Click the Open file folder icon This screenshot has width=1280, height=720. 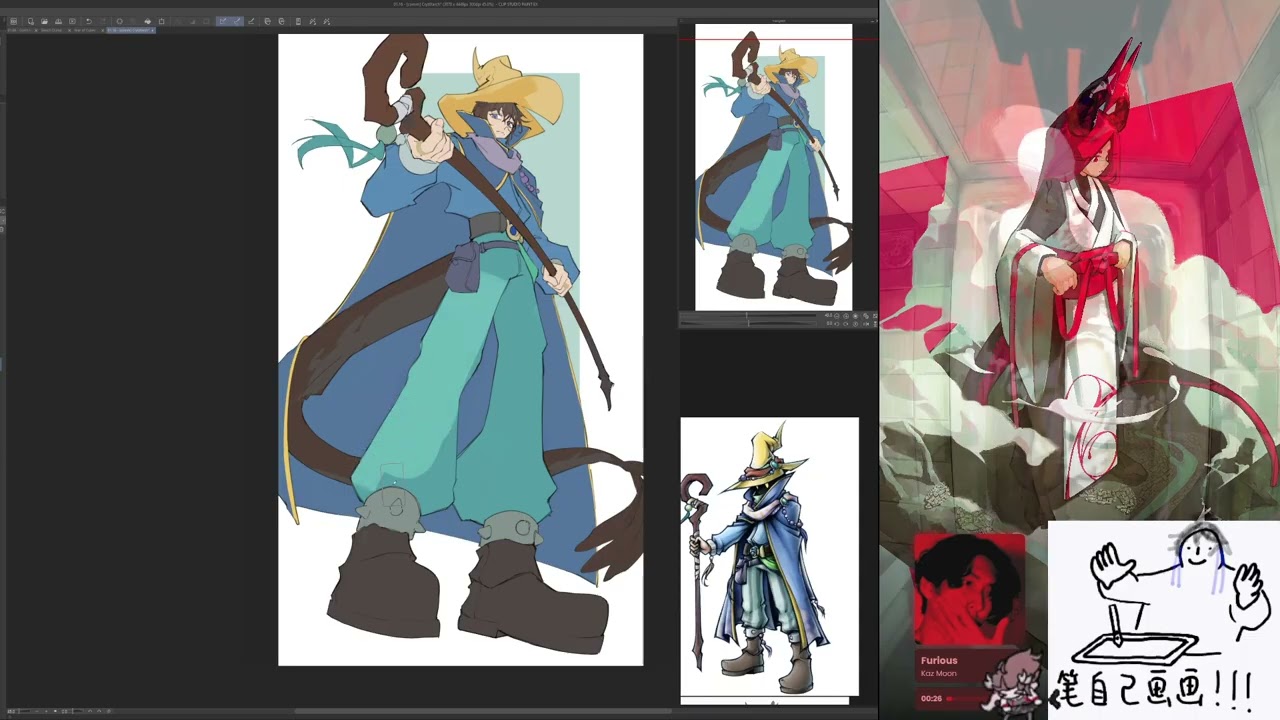[x=45, y=21]
